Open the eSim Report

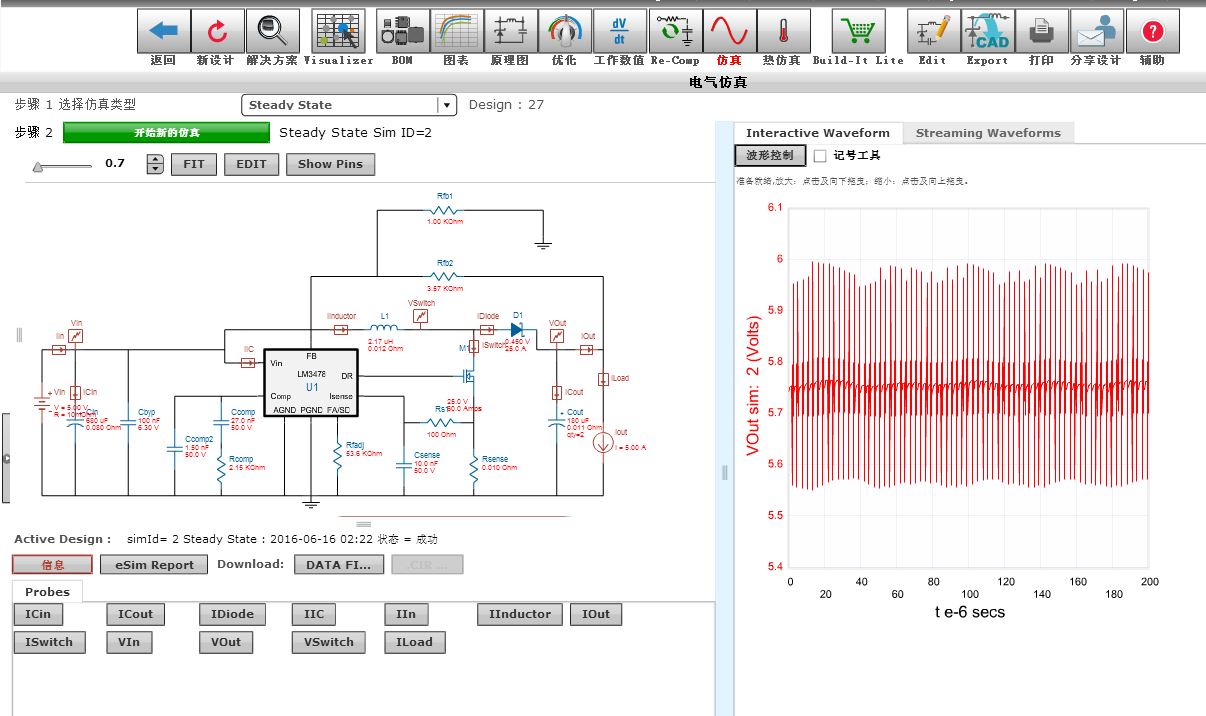click(154, 565)
